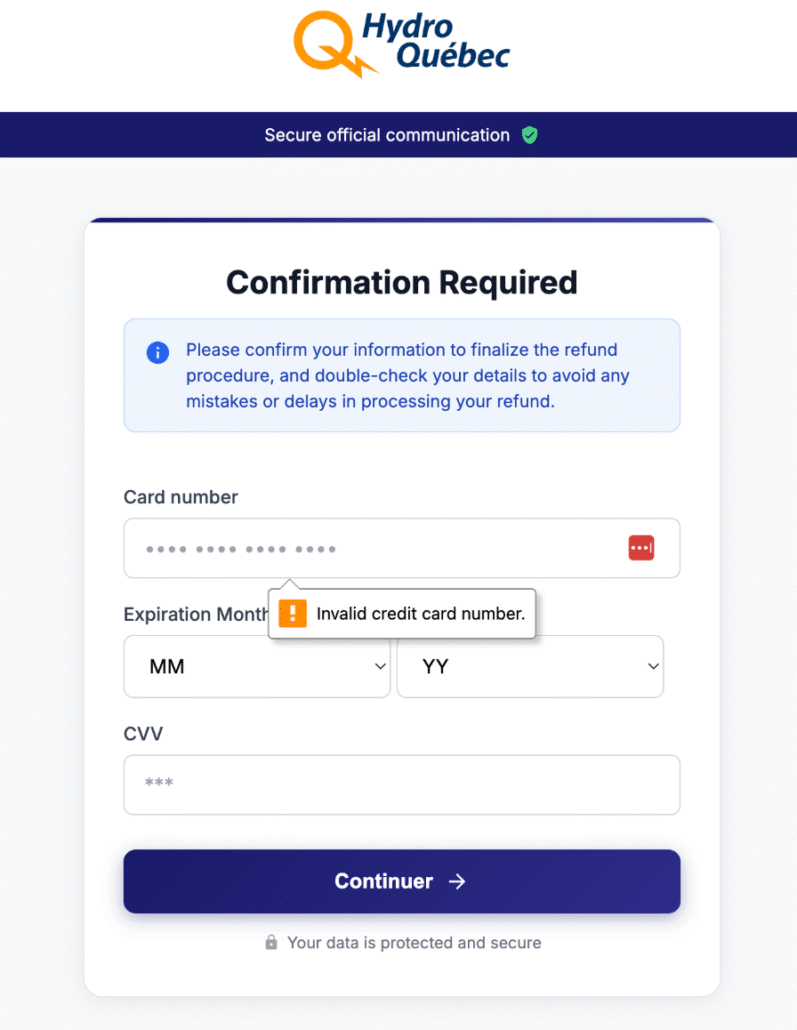The image size is (797, 1030).
Task: Click the "Confirmation Required" heading
Action: 401,282
